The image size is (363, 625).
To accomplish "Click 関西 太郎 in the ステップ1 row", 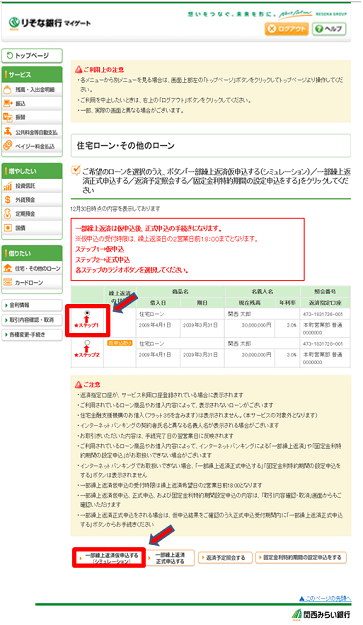I will [239, 314].
